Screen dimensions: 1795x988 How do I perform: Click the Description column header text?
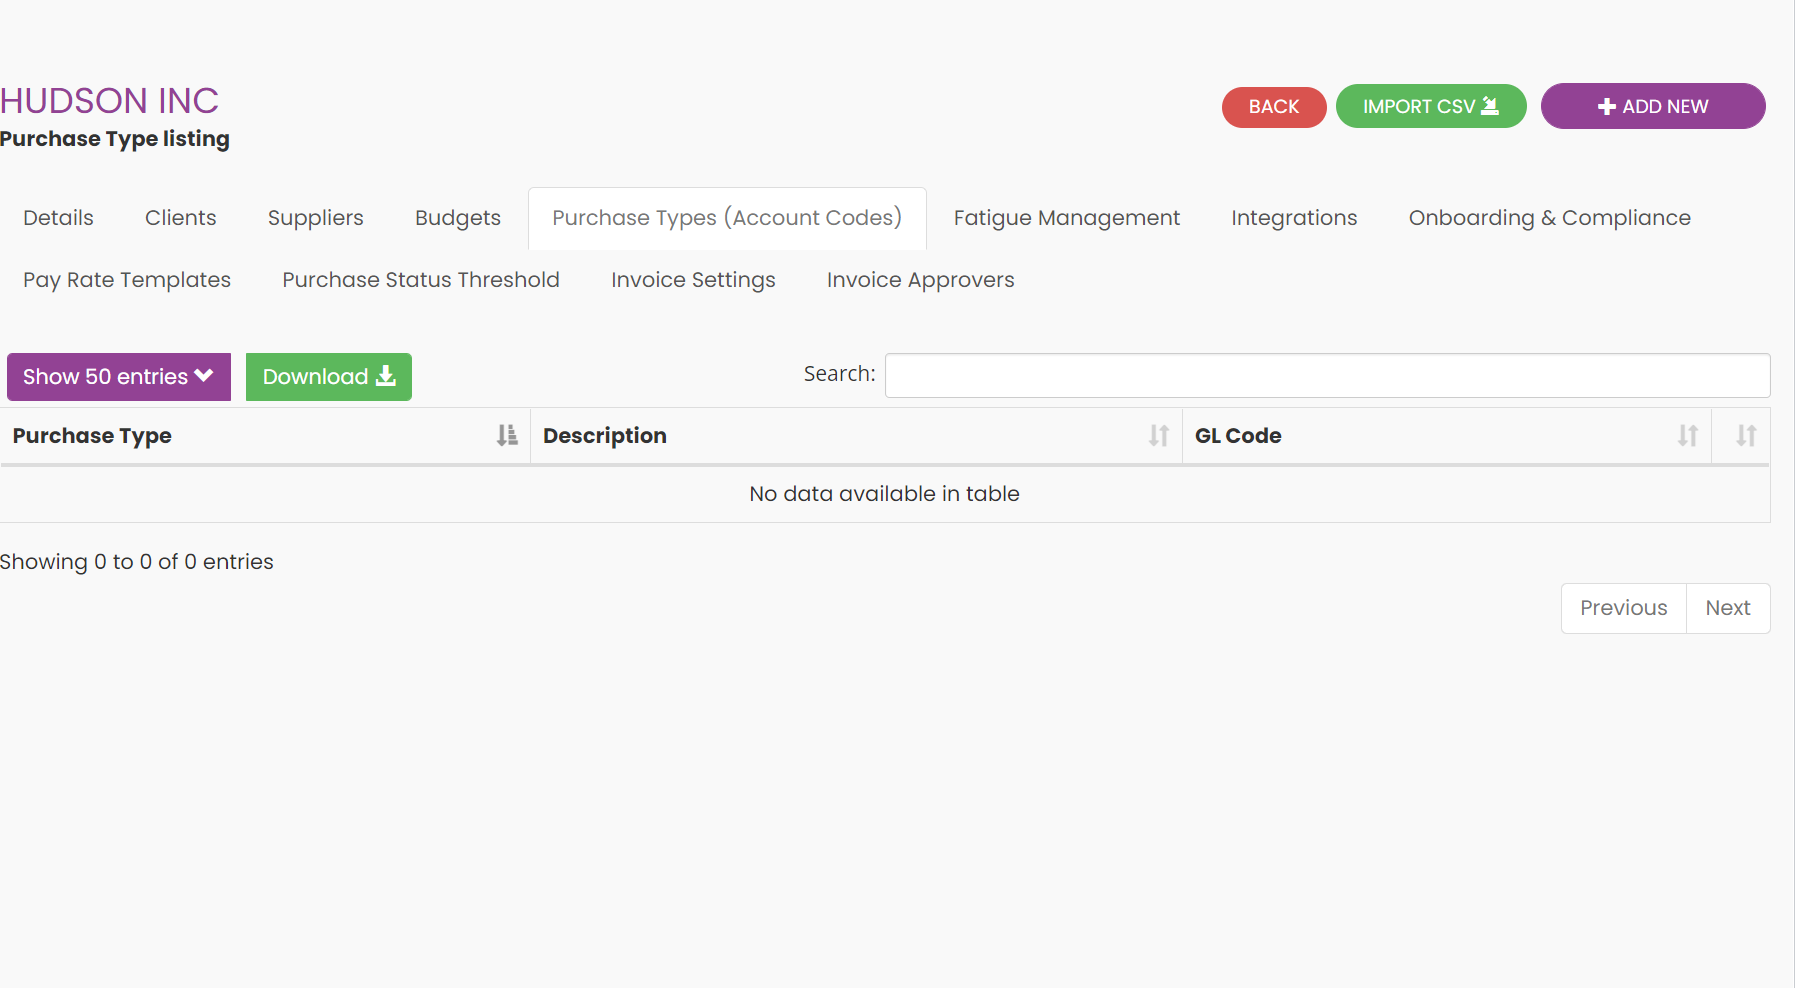coord(605,436)
